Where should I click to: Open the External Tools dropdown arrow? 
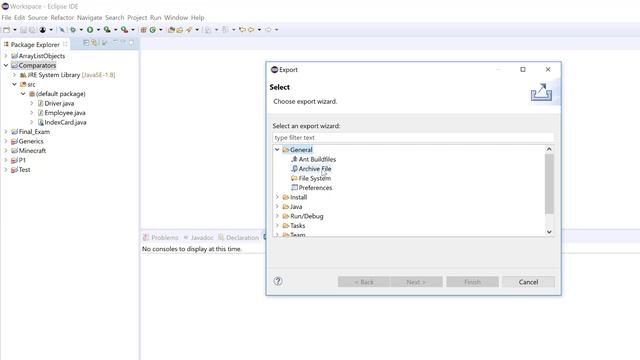[x=133, y=30]
